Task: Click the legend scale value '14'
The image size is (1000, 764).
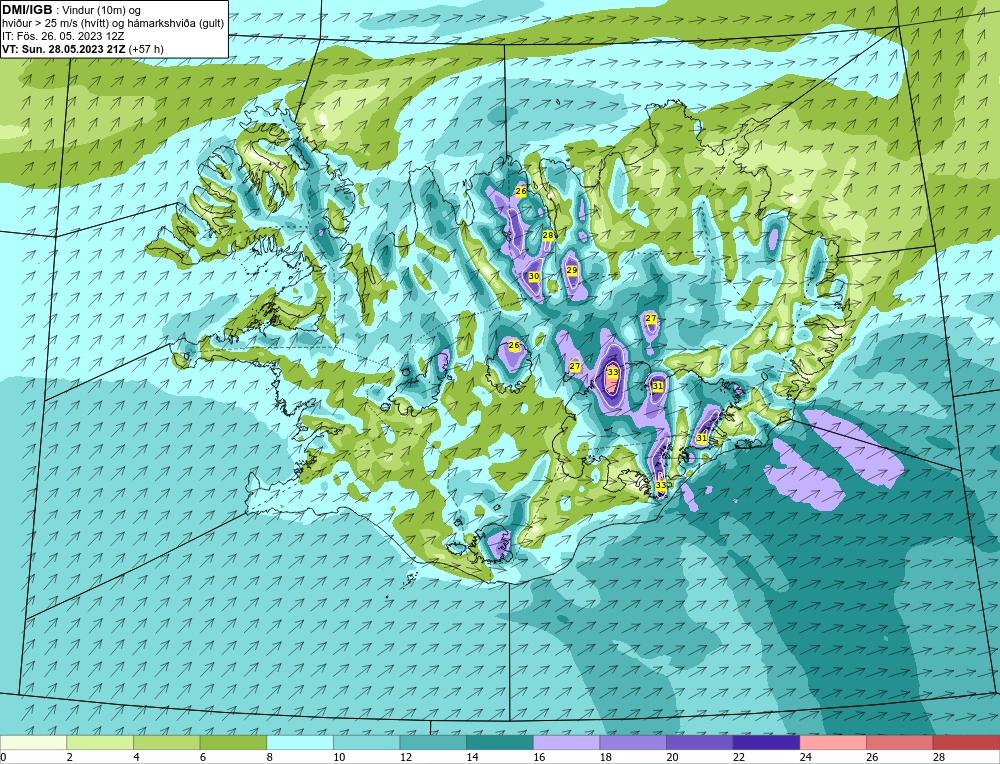Action: [x=472, y=758]
